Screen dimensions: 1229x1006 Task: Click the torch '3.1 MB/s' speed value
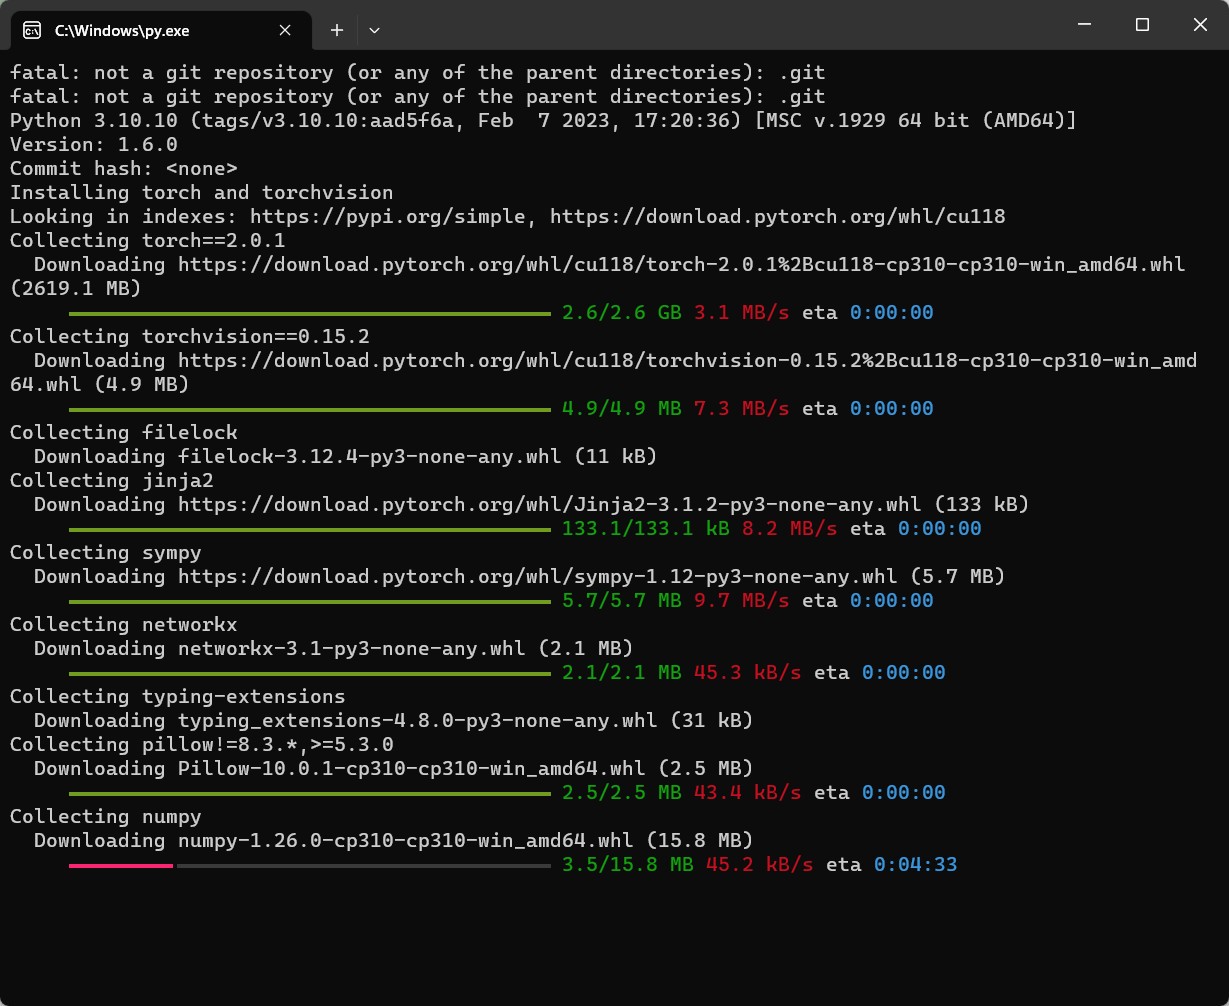click(x=742, y=313)
